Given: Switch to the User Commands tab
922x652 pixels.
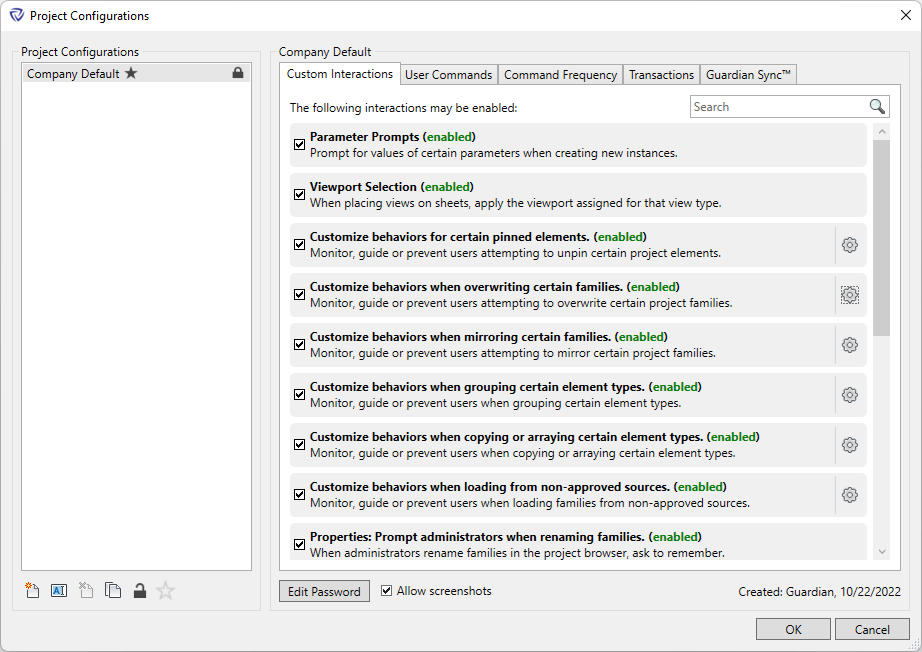Looking at the screenshot, I should [x=448, y=75].
